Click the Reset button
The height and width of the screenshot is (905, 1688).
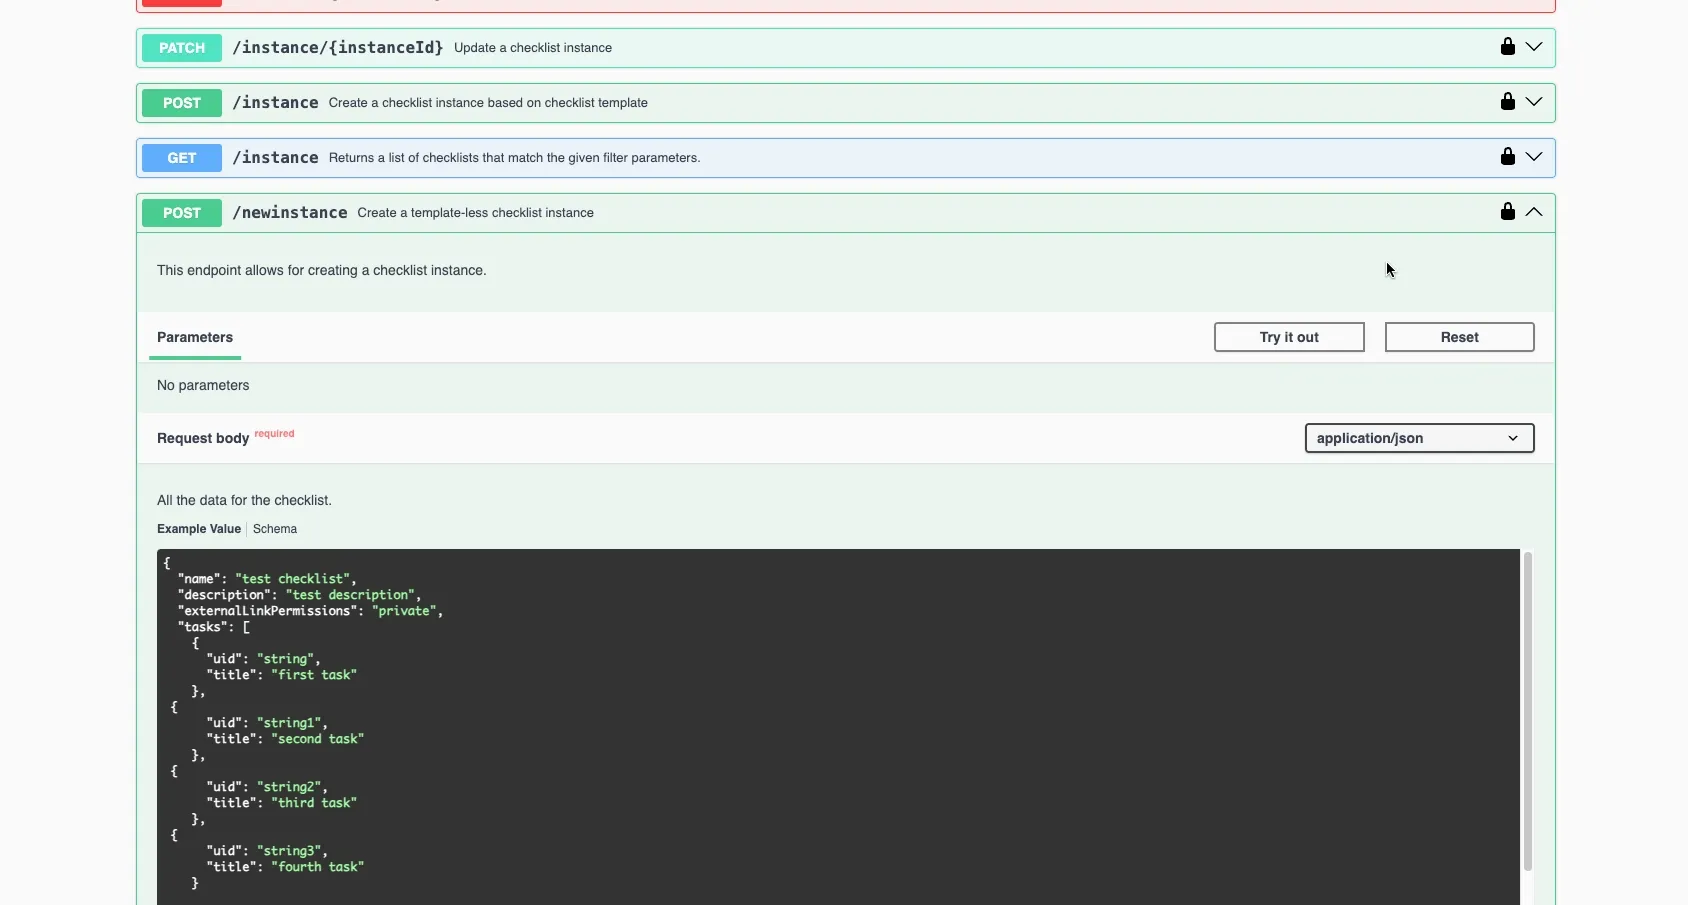[1459, 337]
